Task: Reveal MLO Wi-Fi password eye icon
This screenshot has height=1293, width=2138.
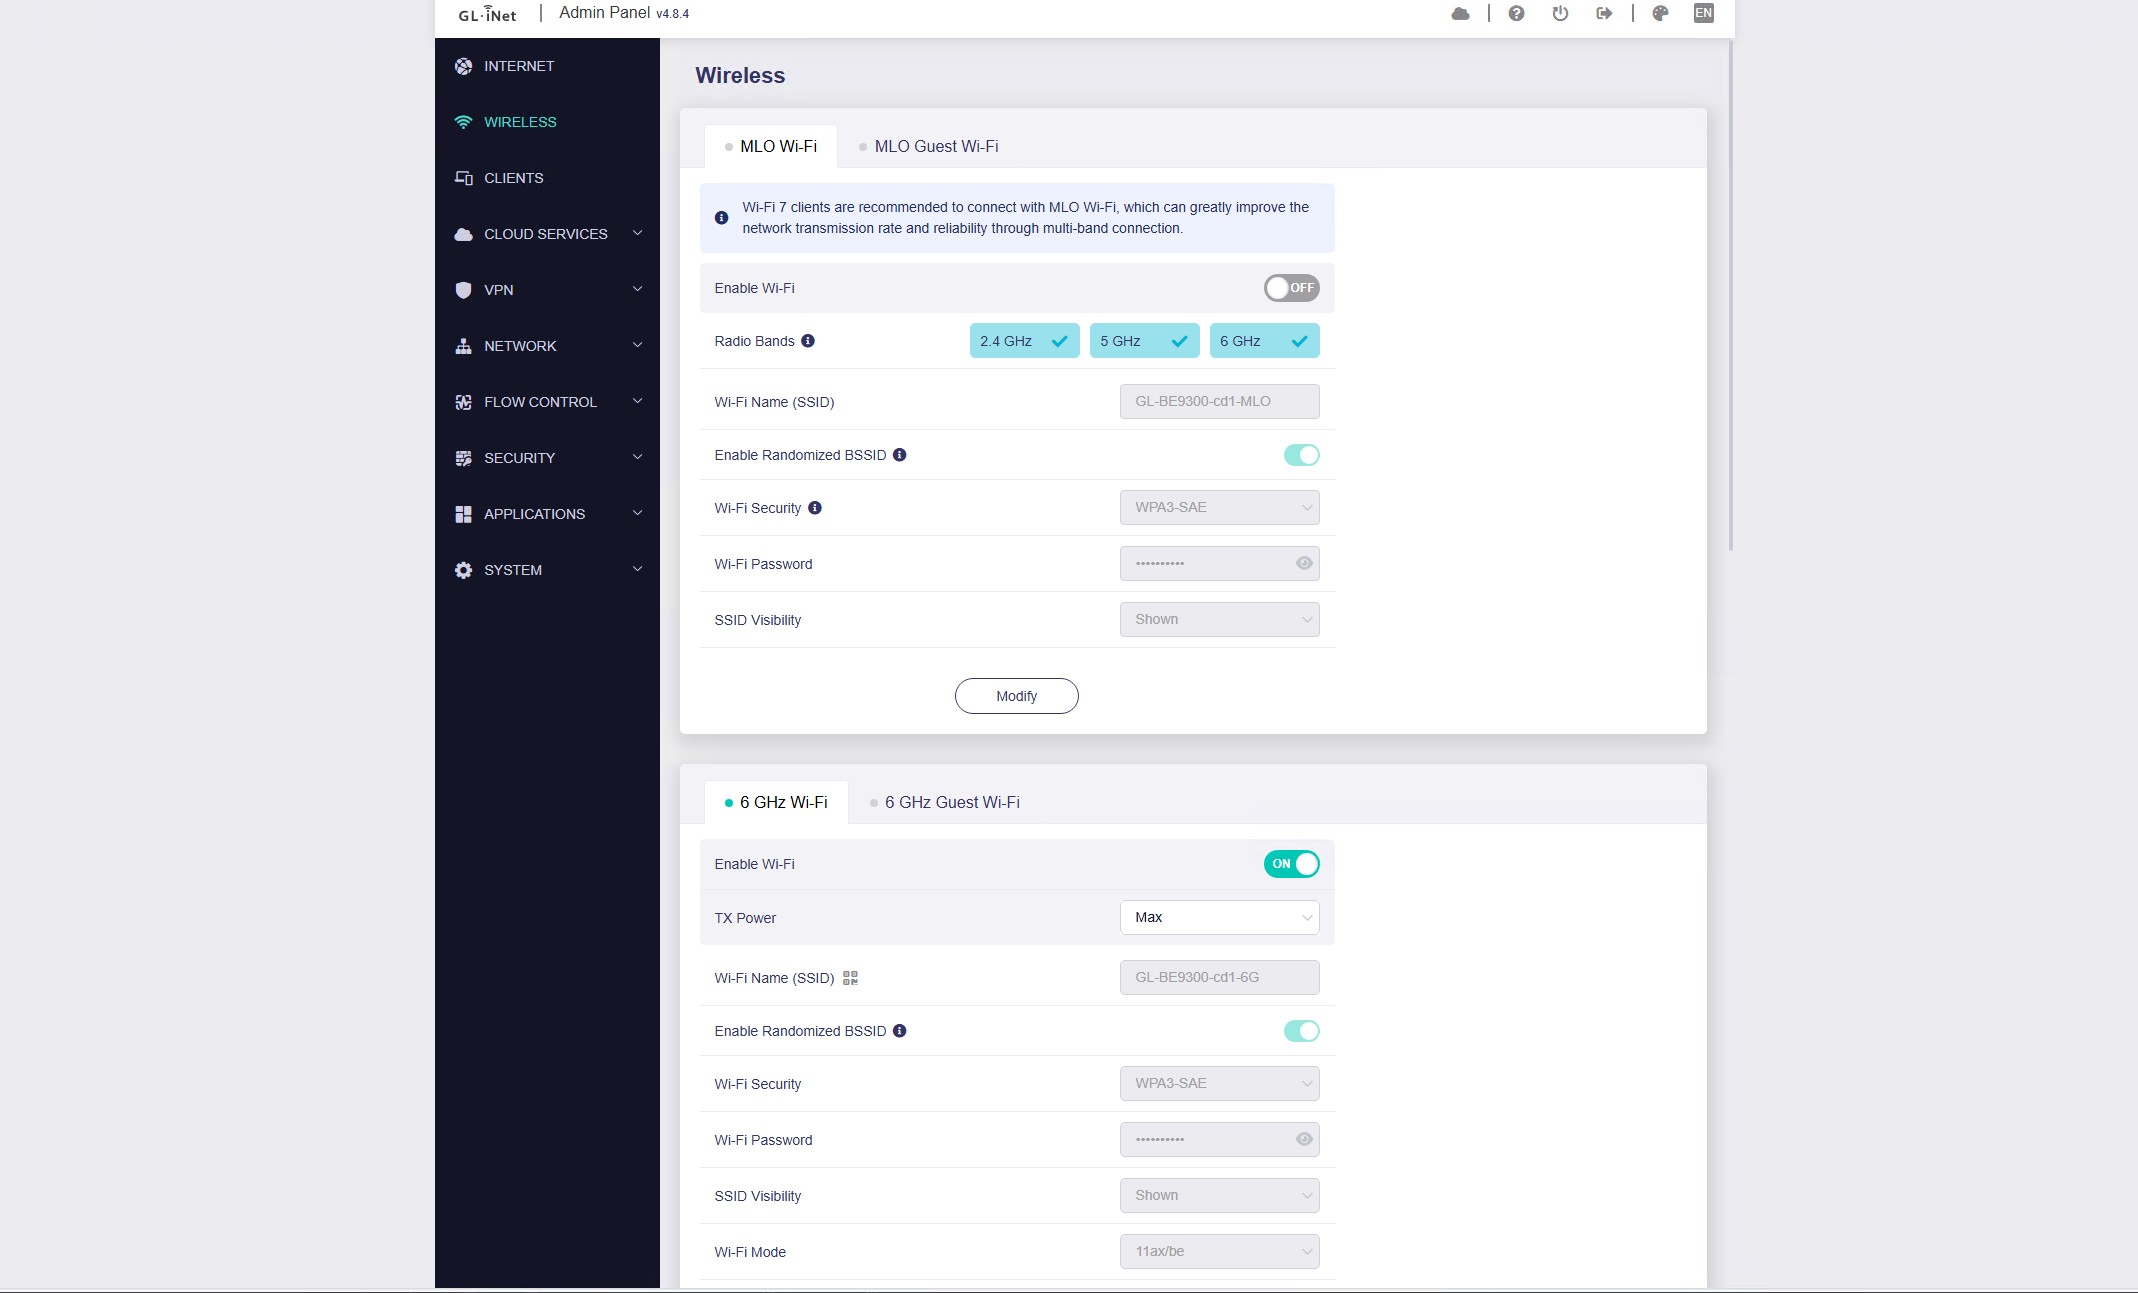Action: (1304, 563)
